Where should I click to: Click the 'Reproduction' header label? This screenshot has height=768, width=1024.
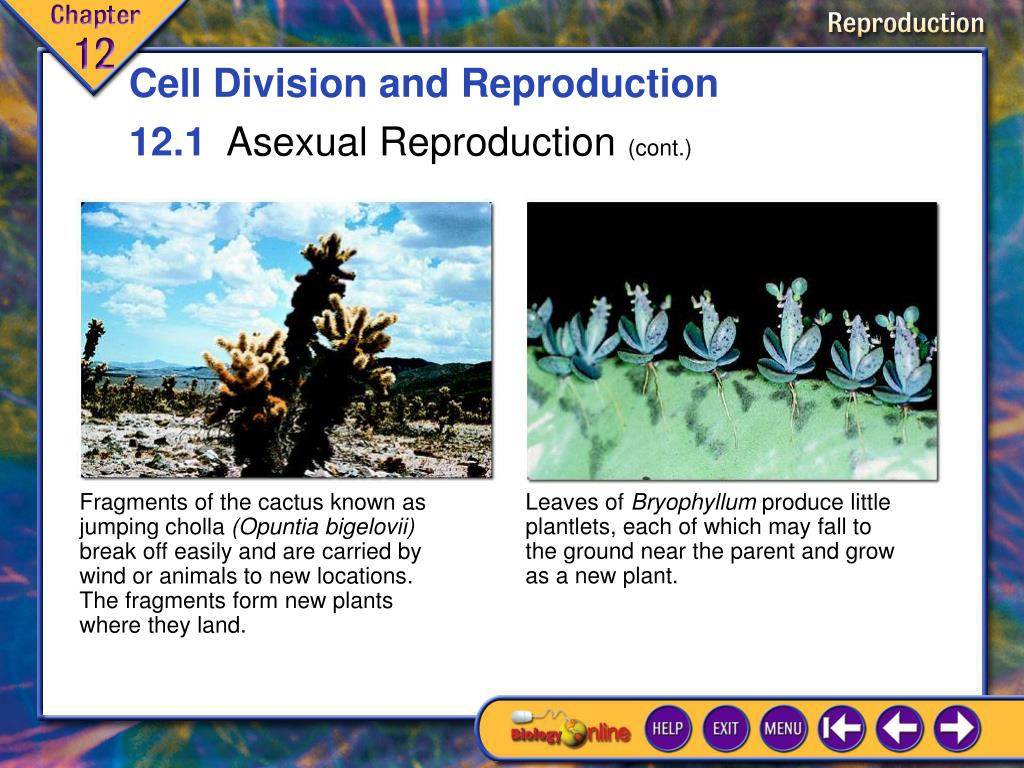coord(905,24)
